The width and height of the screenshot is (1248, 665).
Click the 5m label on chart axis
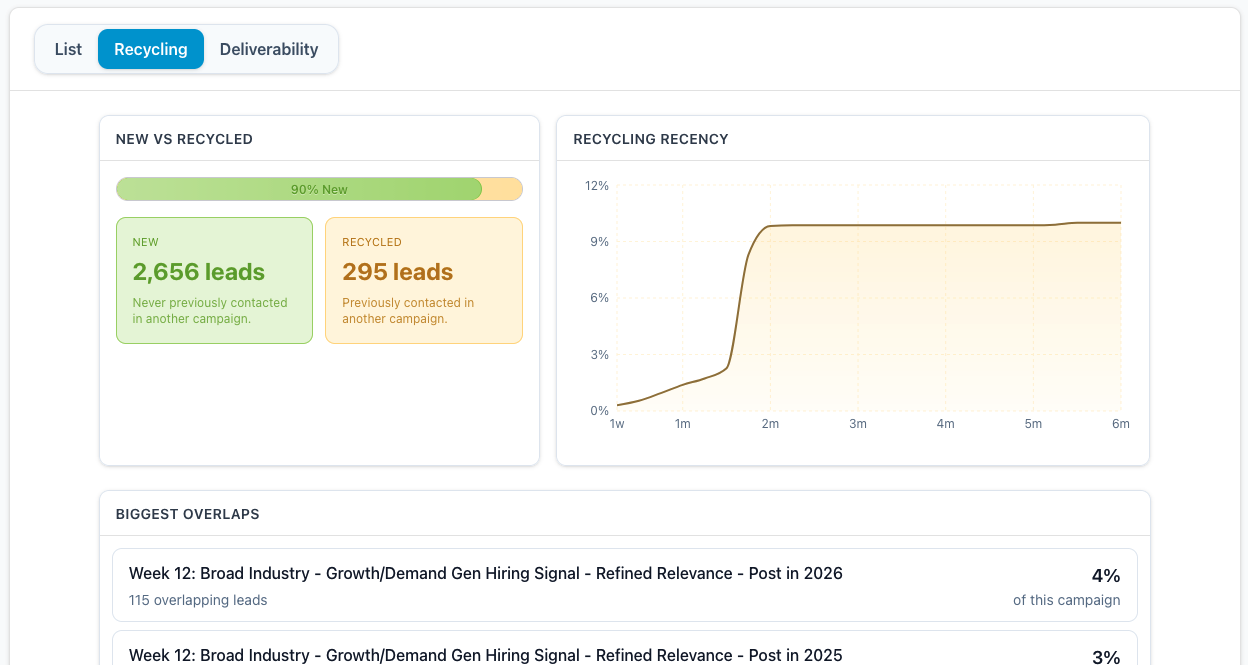(x=1033, y=424)
